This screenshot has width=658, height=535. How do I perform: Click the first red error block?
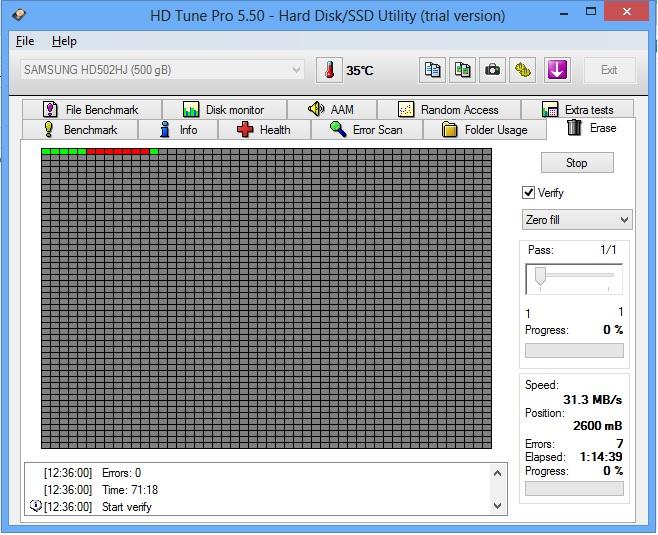point(91,151)
